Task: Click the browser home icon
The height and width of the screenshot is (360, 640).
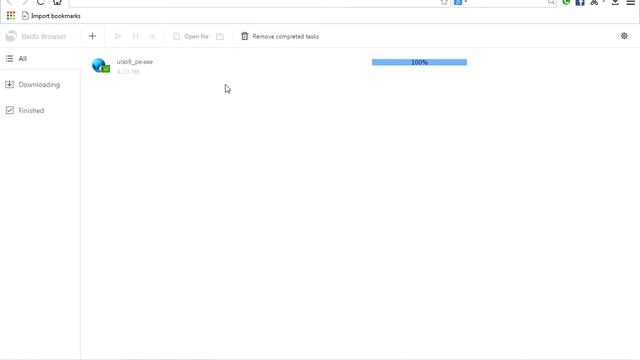Action: click(57, 2)
